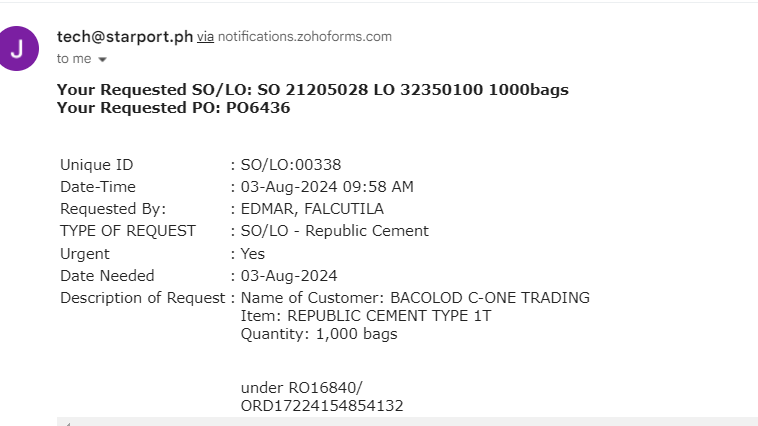Click the "Your Requested SO/LO" heading line
Viewport: 758px width, 426px height.
click(x=312, y=90)
